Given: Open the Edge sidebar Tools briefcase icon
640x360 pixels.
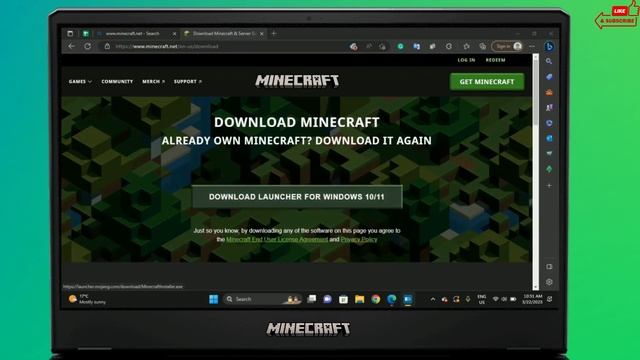Looking at the screenshot, I should point(549,92).
